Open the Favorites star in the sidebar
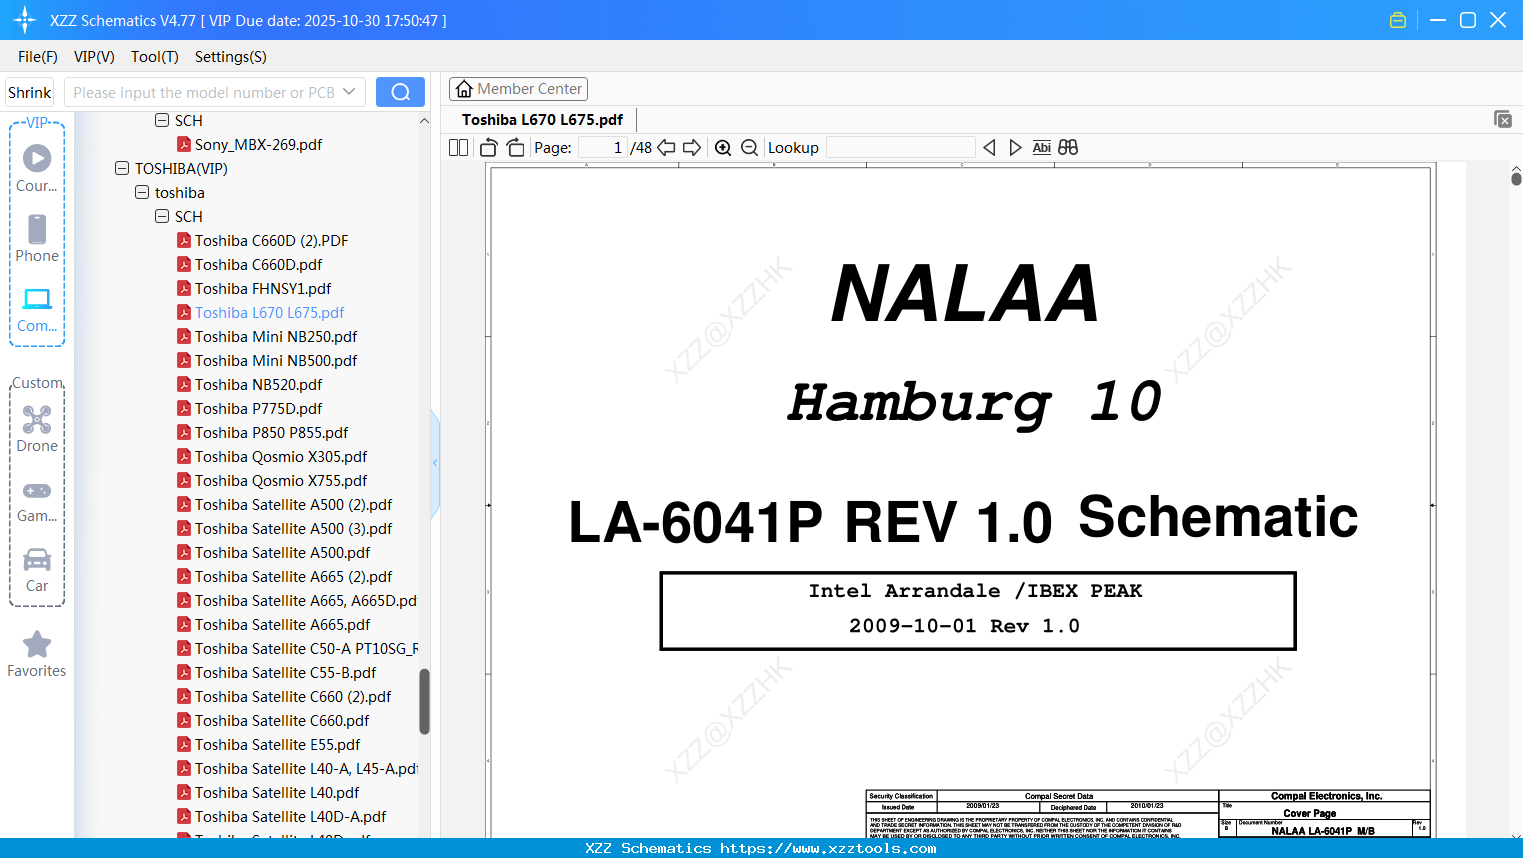The width and height of the screenshot is (1523, 858). (37, 654)
